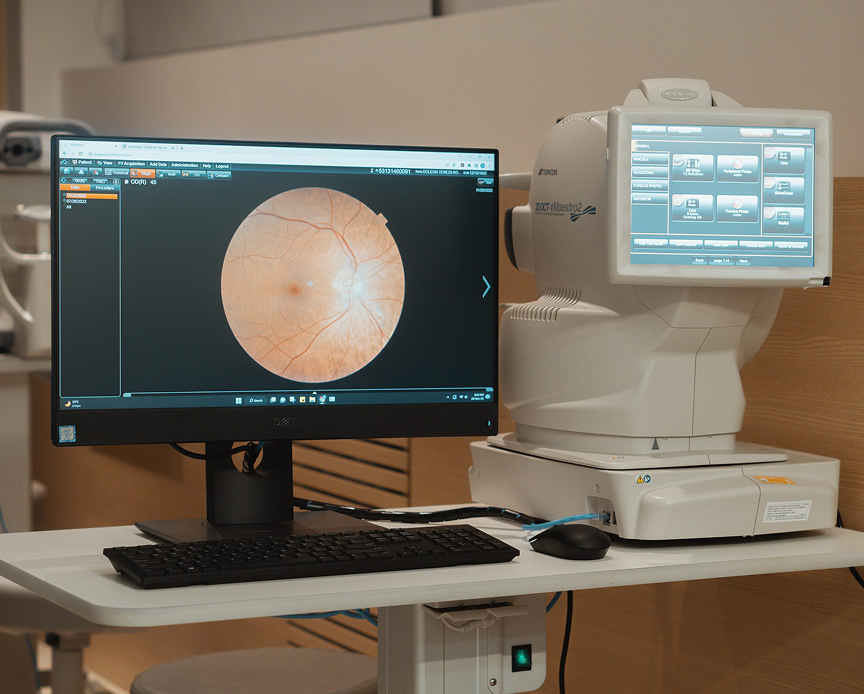Tap the Radial scan pattern tile
The height and width of the screenshot is (694, 864).
coord(783,218)
